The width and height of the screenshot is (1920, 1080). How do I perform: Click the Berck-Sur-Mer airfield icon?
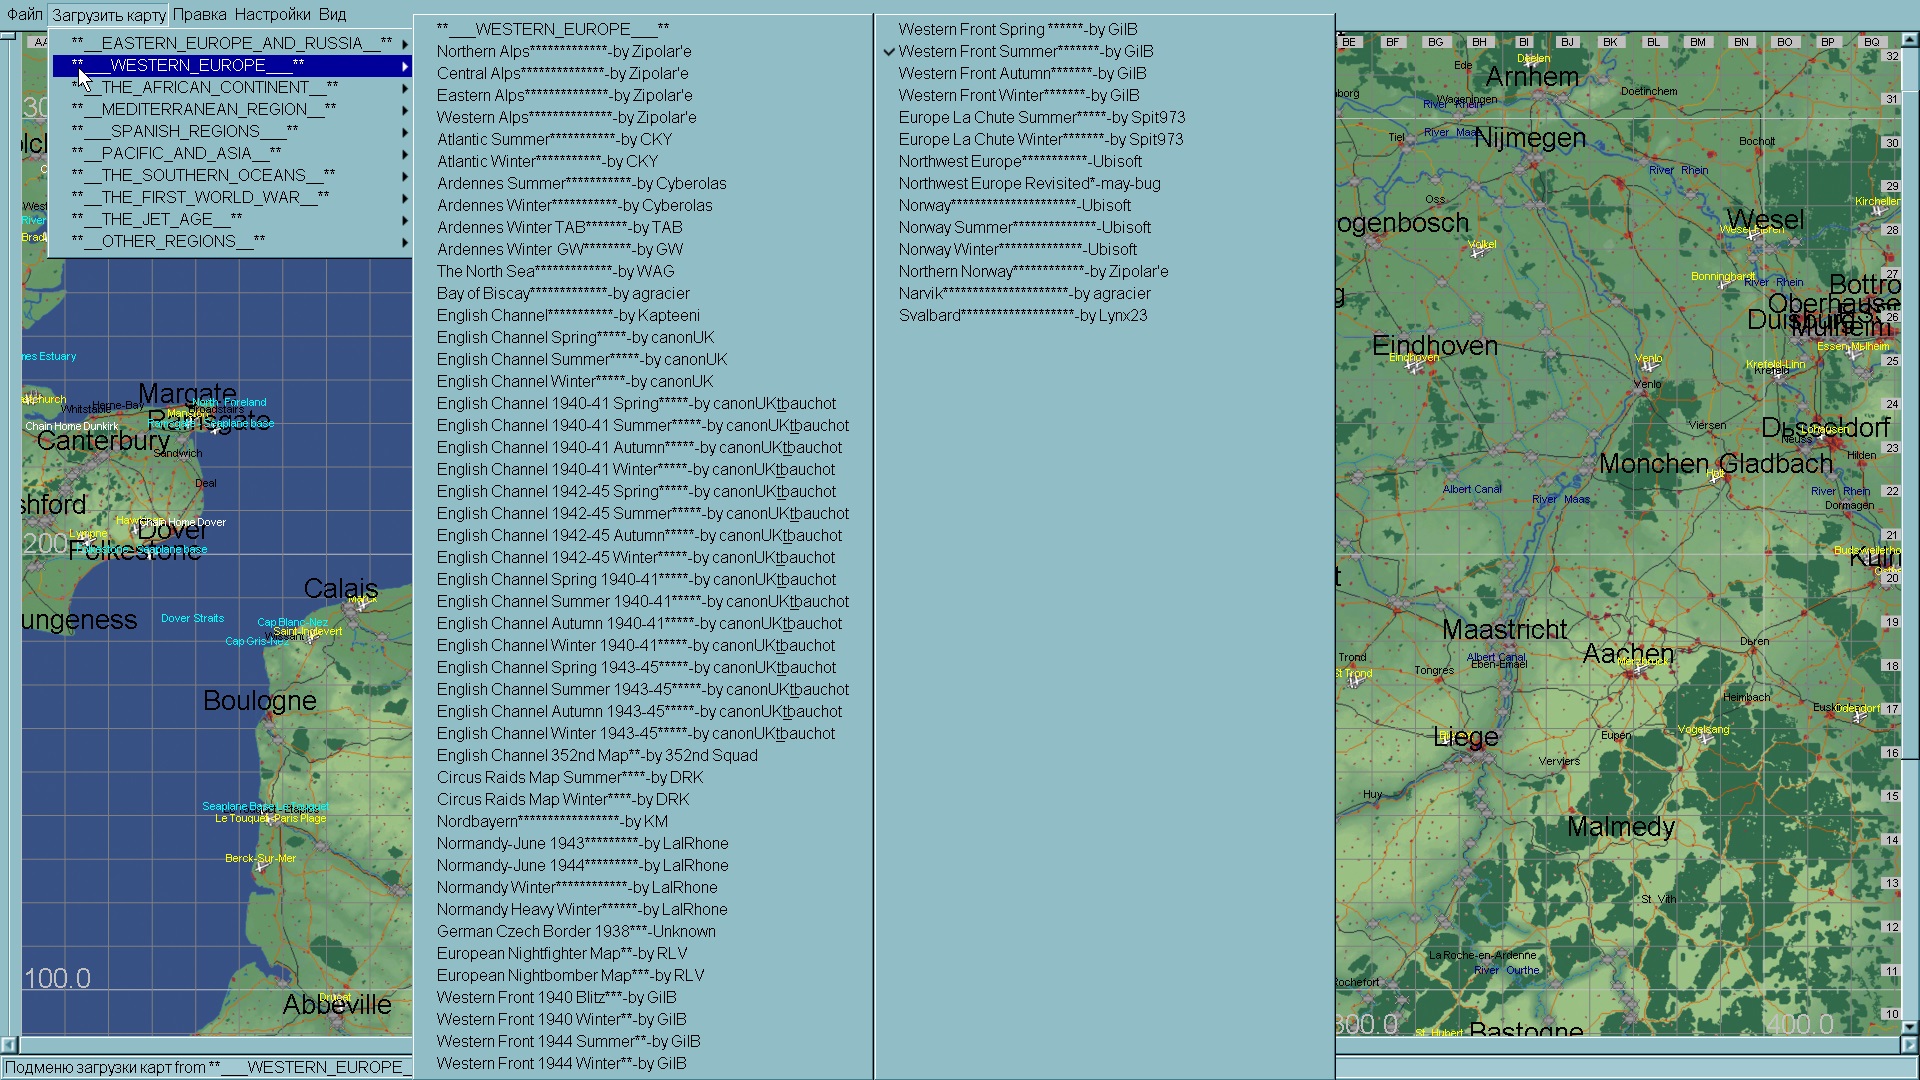pos(261,868)
